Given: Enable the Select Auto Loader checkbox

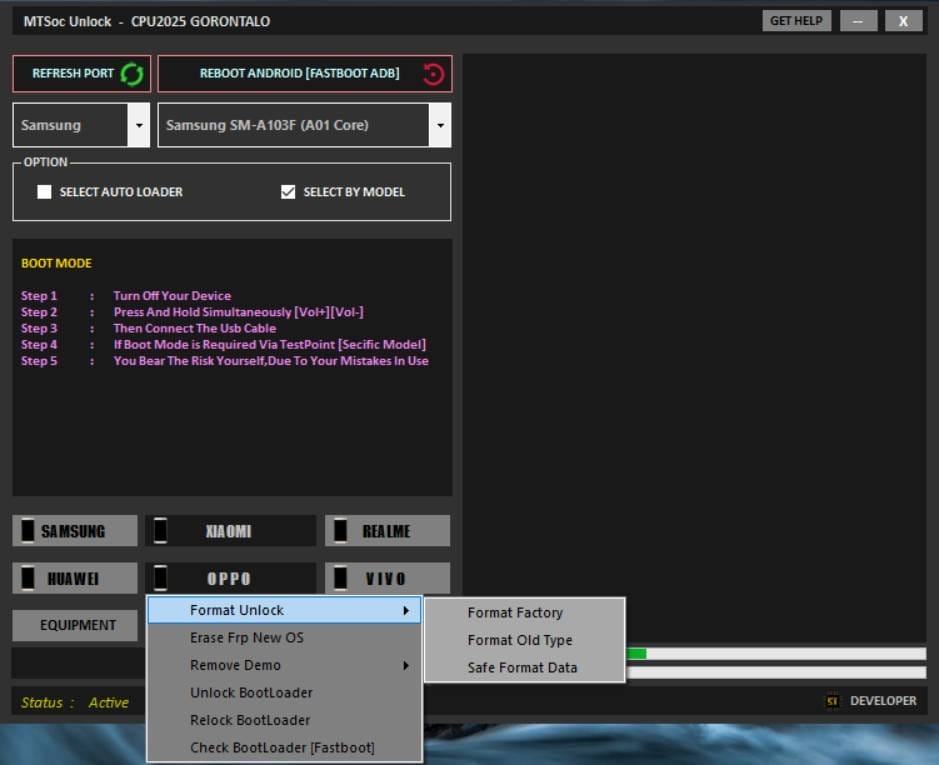Looking at the screenshot, I should click(44, 192).
